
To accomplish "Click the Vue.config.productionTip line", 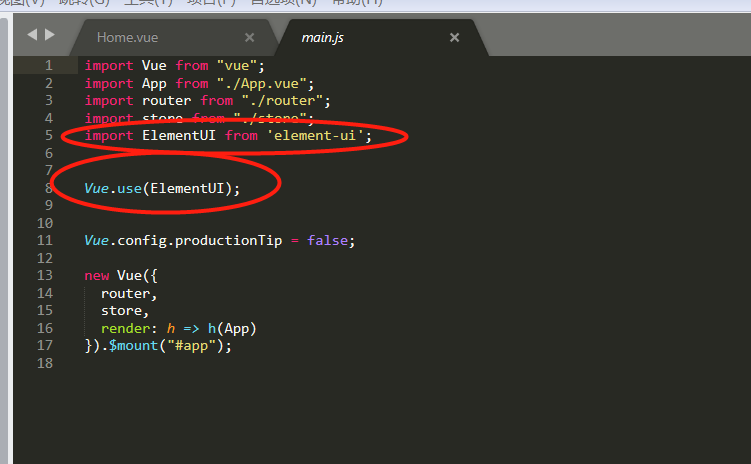I will coord(219,240).
